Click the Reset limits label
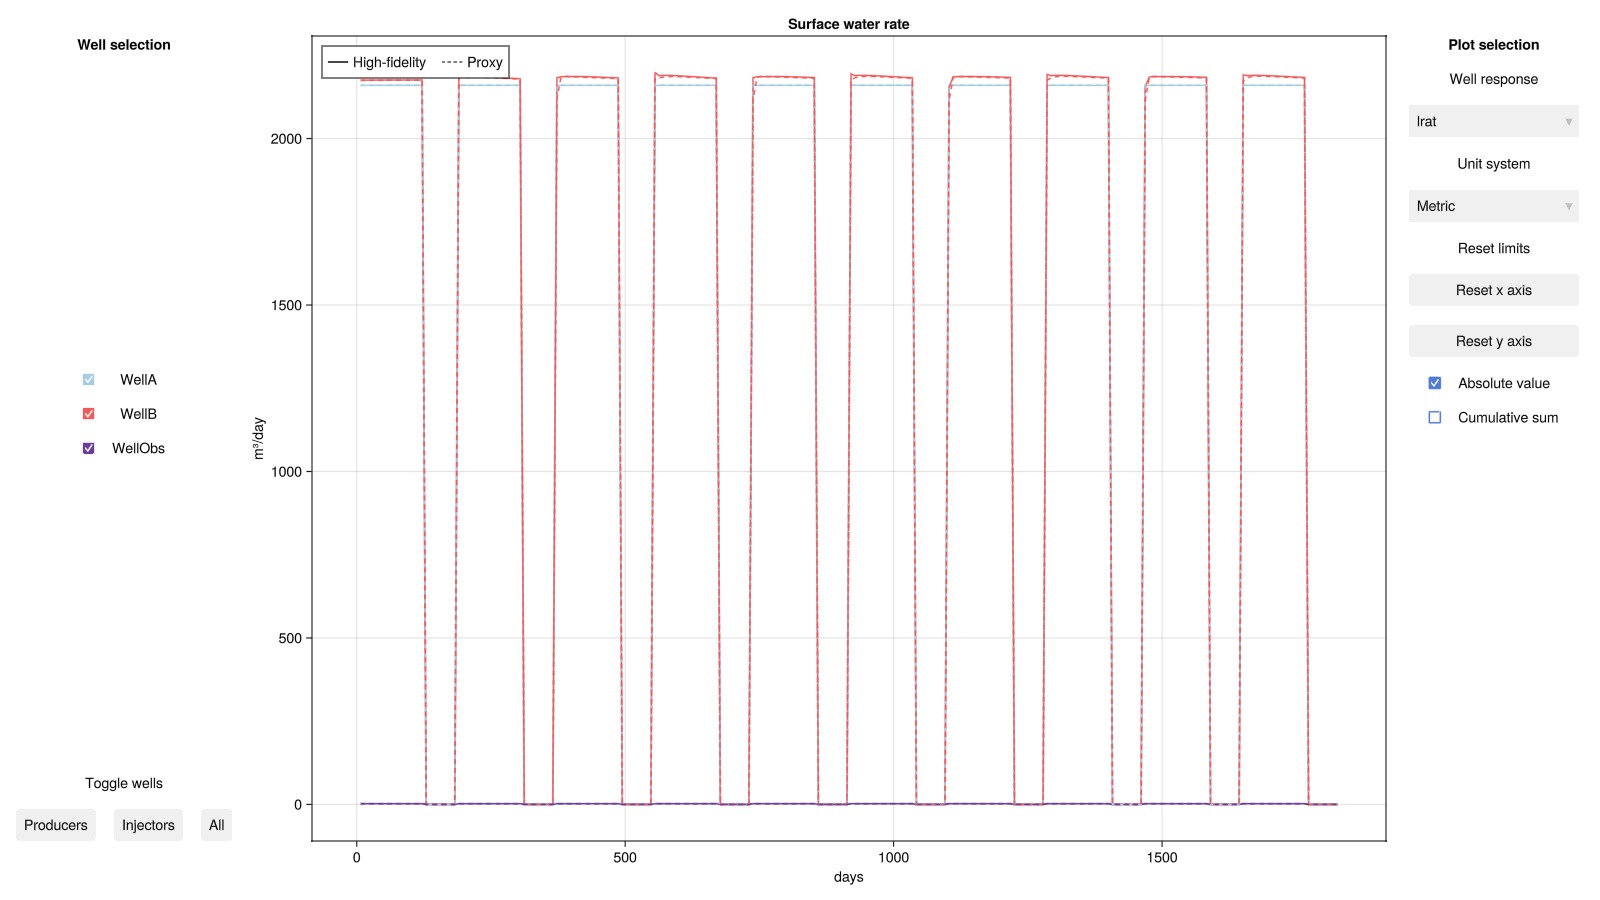 [x=1493, y=248]
